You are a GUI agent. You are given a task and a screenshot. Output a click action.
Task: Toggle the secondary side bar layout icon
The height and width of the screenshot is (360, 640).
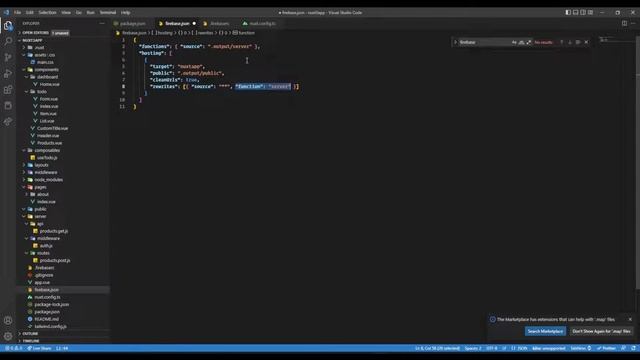coord(583,13)
